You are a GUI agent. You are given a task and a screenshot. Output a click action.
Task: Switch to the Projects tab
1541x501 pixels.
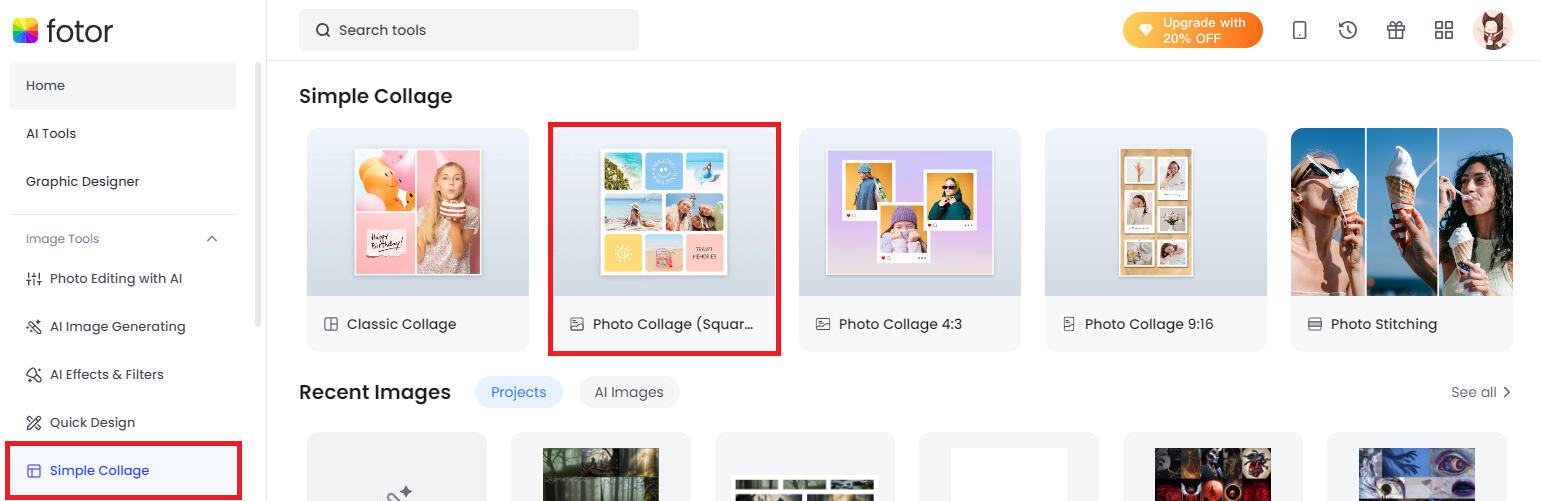(x=518, y=392)
